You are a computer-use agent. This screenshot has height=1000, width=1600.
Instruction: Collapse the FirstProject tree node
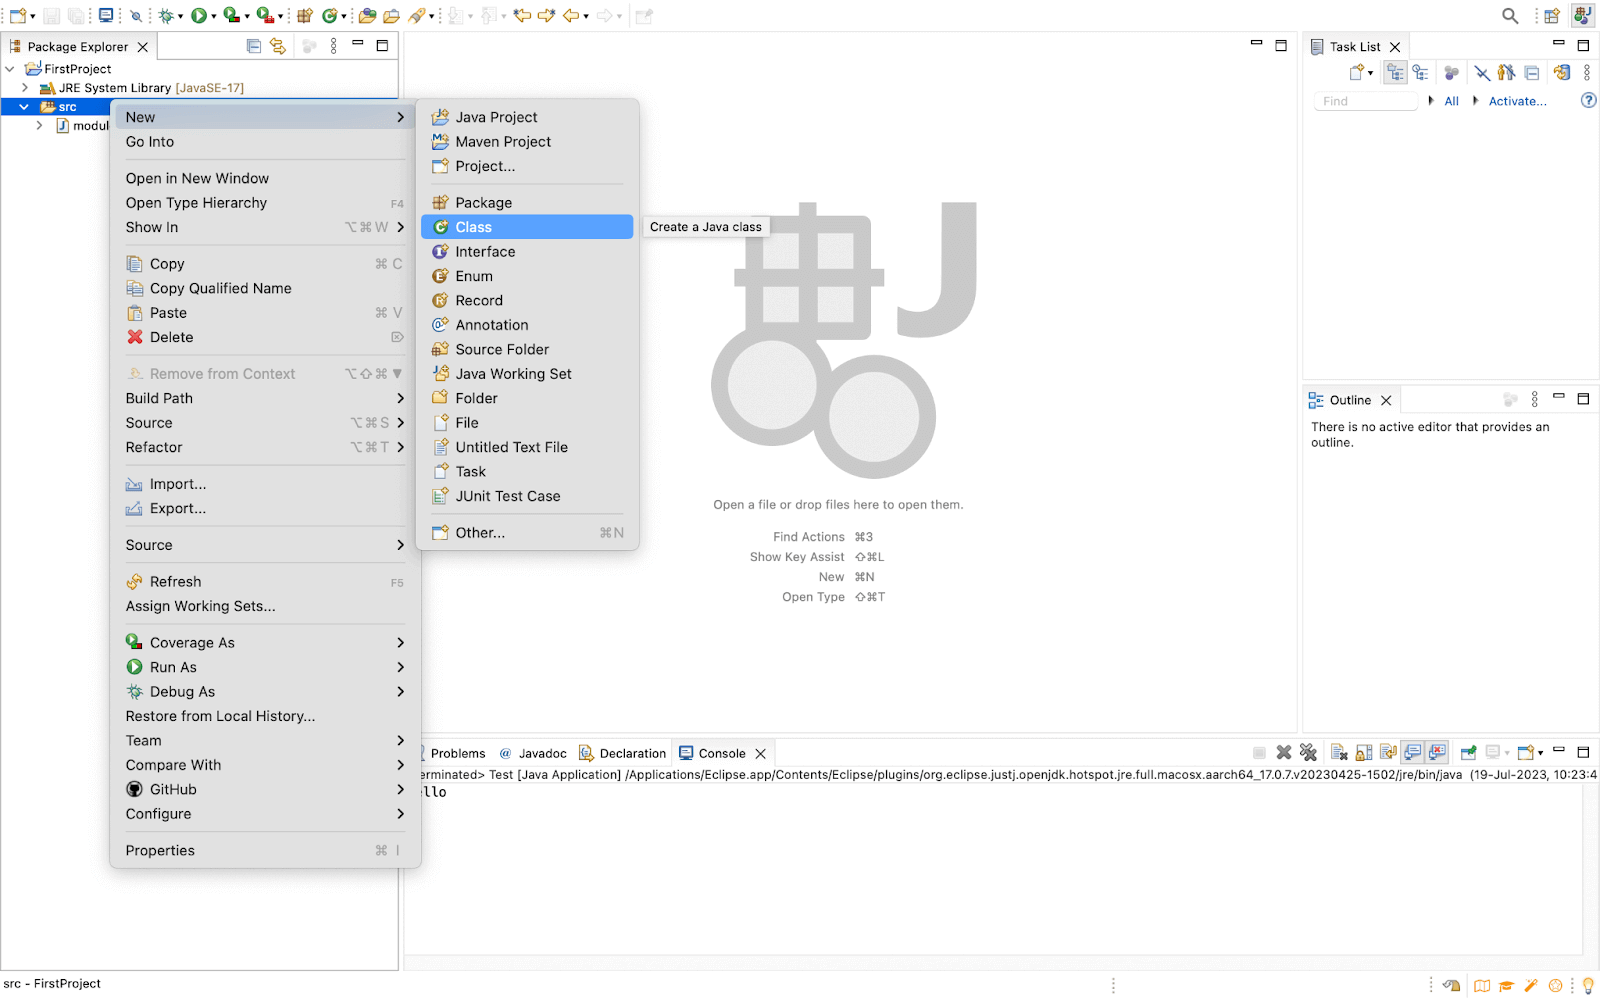(10, 69)
